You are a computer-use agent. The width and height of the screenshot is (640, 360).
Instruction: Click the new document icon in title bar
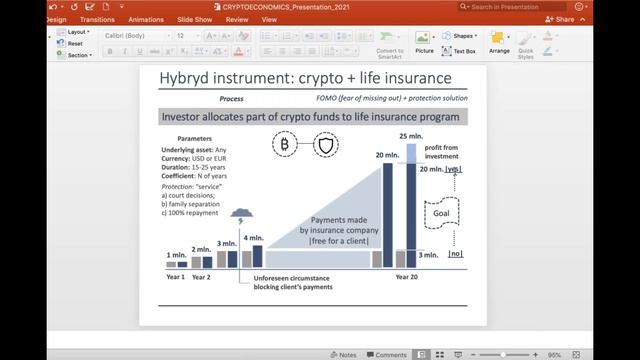(x=106, y=7)
